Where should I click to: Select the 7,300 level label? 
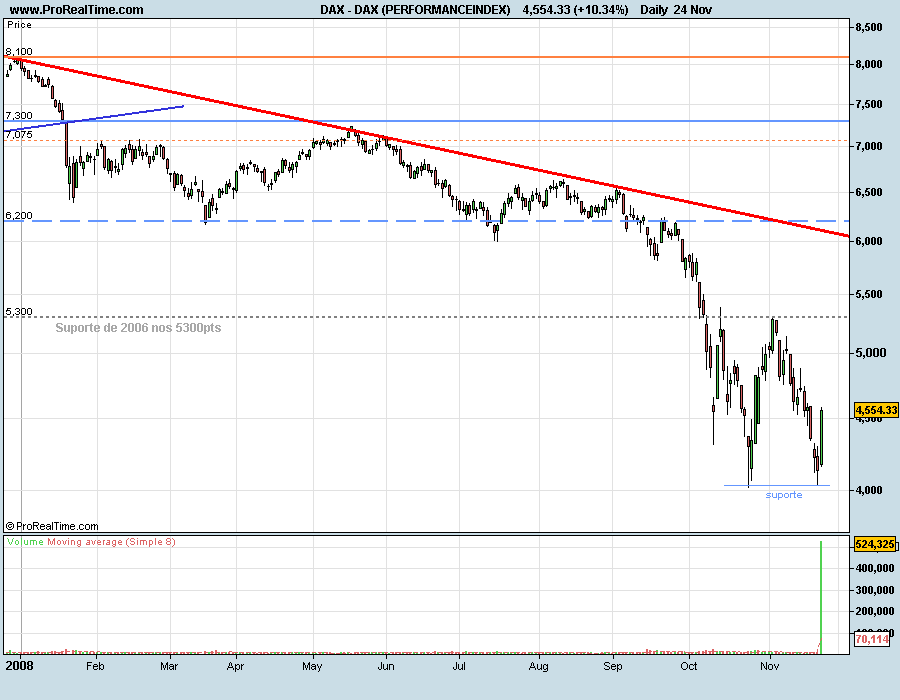click(19, 115)
